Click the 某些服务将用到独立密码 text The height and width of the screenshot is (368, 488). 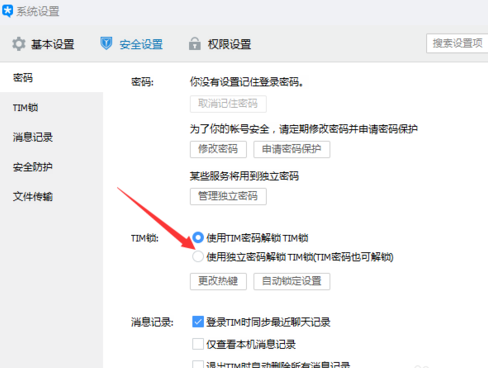244,176
